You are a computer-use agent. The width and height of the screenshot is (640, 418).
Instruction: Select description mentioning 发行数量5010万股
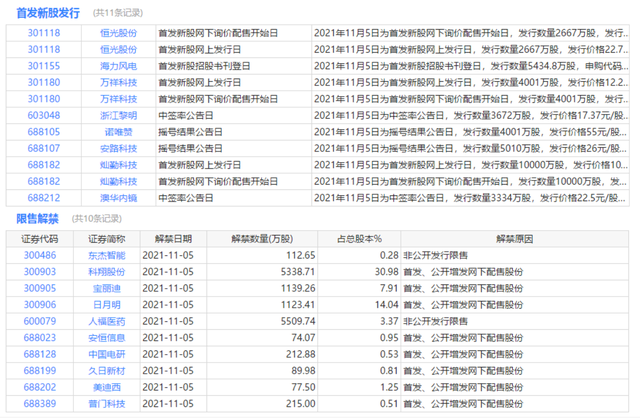point(470,149)
